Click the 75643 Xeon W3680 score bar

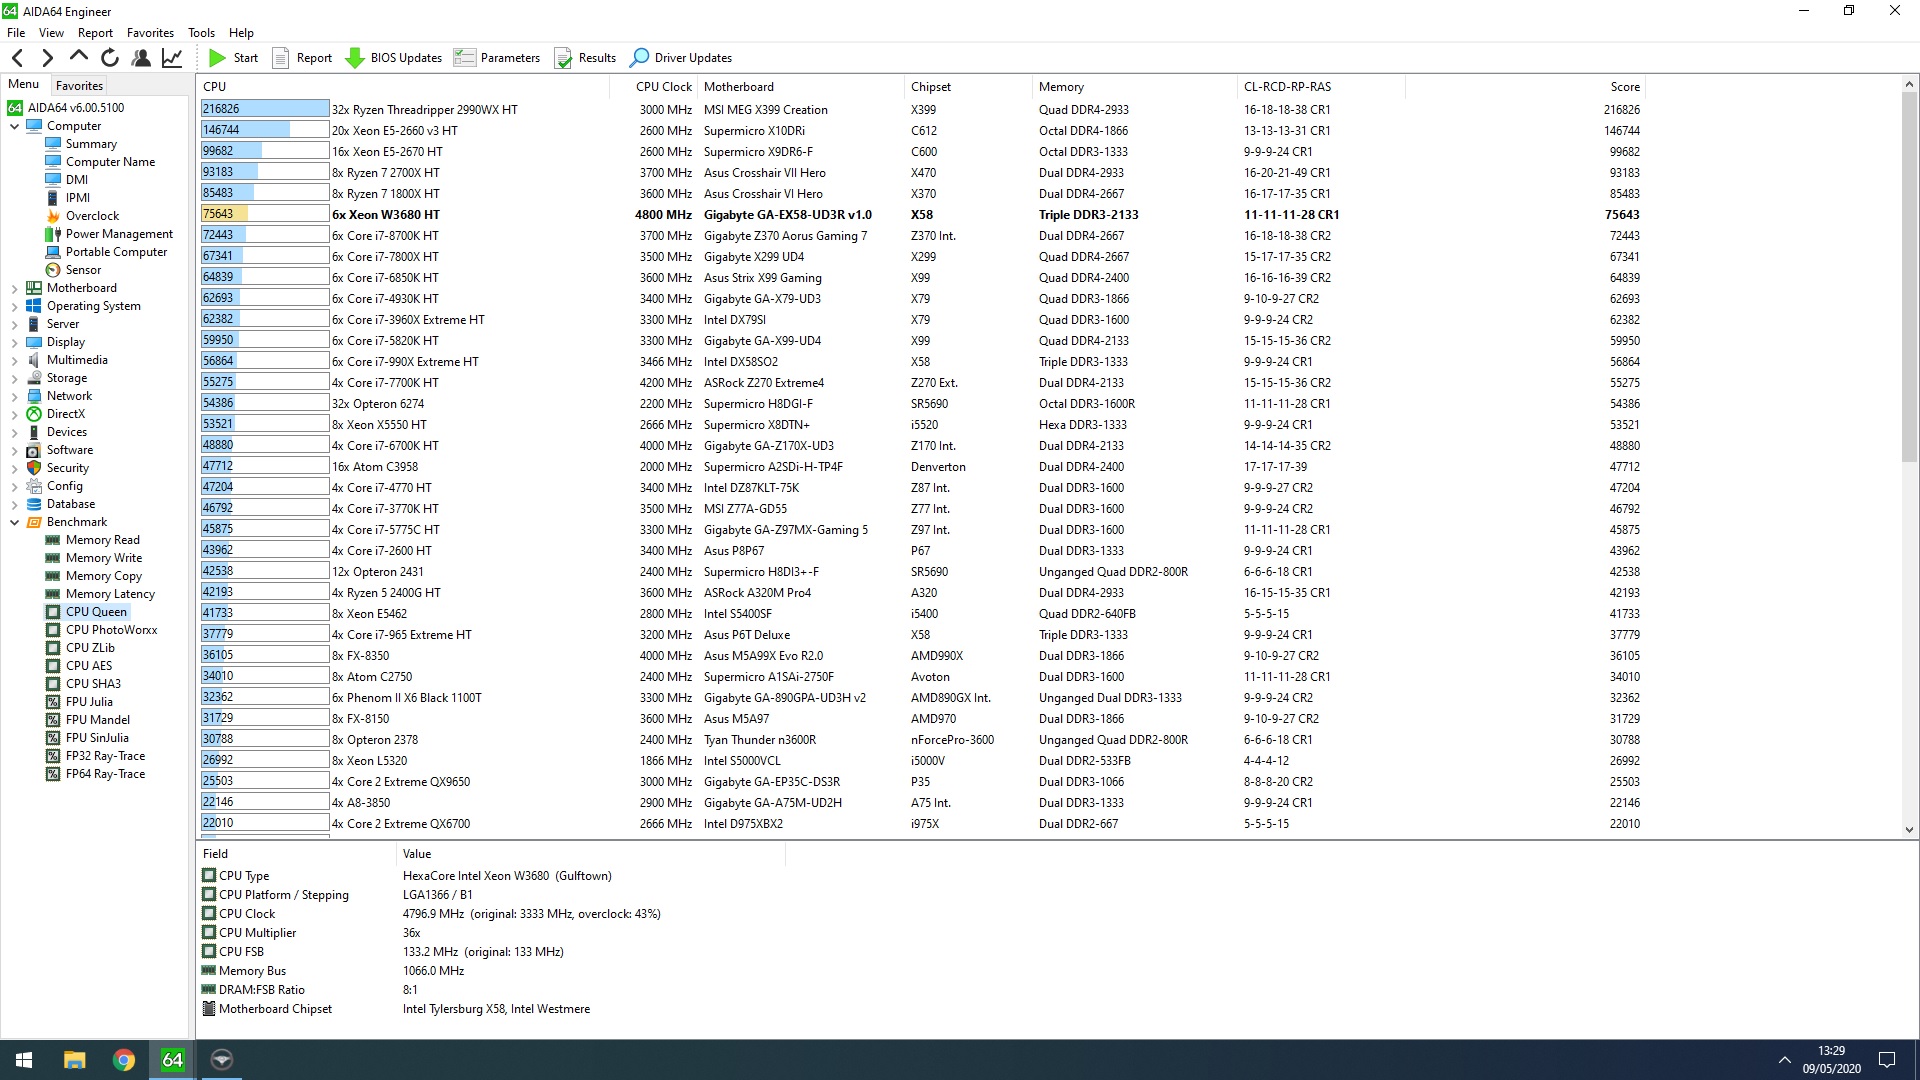pyautogui.click(x=265, y=214)
